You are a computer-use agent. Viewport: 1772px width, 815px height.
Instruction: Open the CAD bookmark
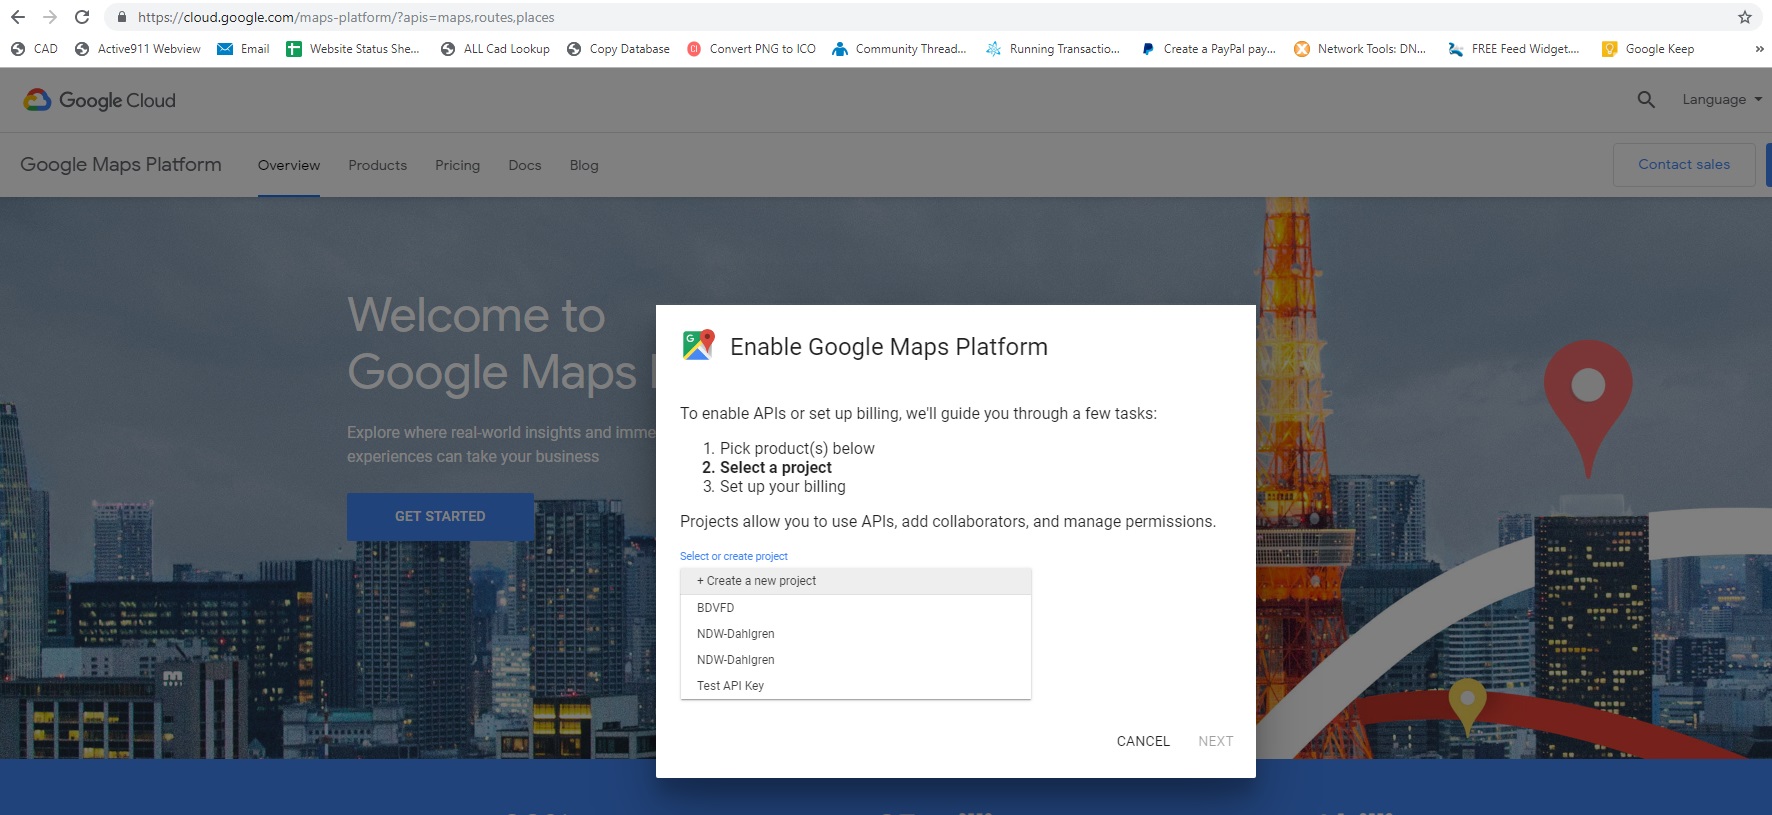pyautogui.click(x=34, y=48)
